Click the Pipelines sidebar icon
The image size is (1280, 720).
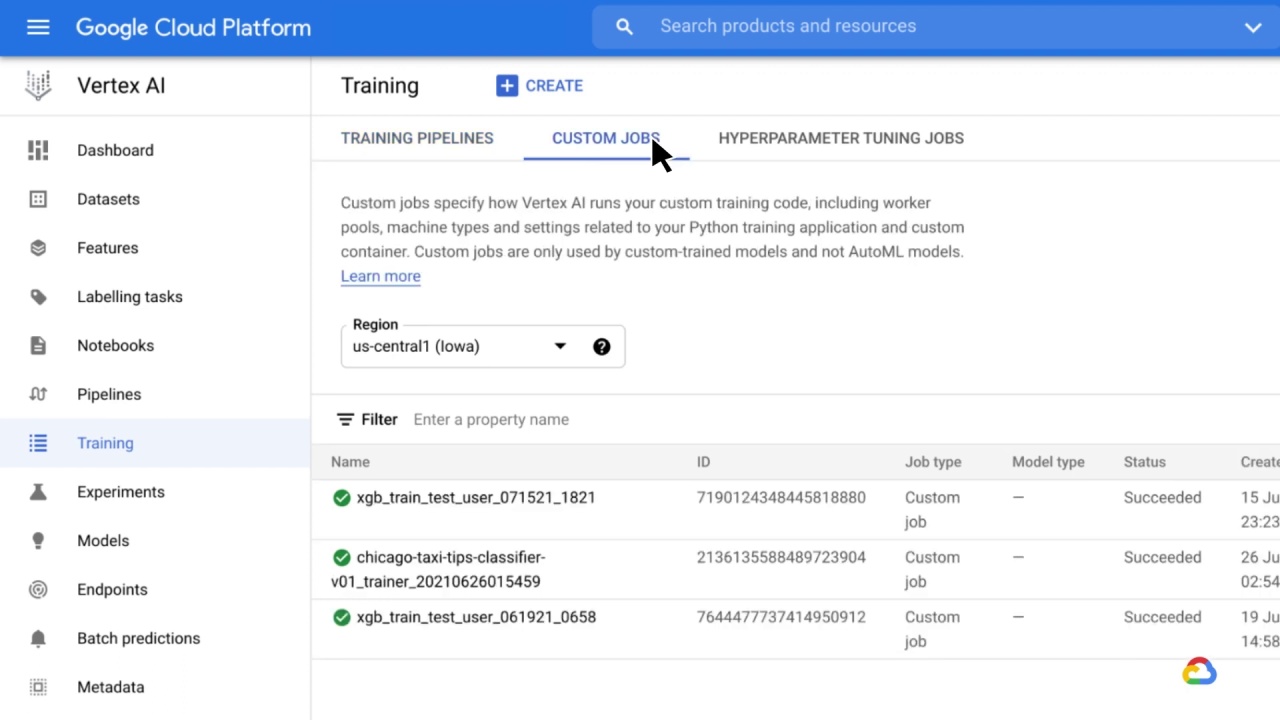click(x=38, y=394)
